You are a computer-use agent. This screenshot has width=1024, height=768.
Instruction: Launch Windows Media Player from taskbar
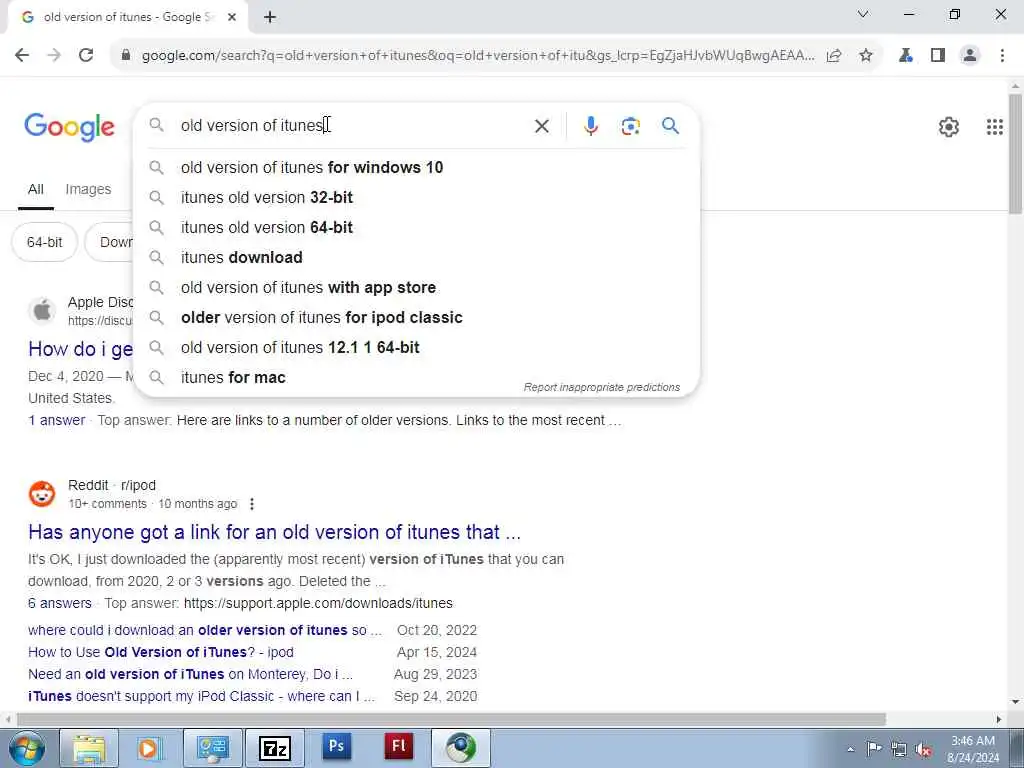click(149, 748)
